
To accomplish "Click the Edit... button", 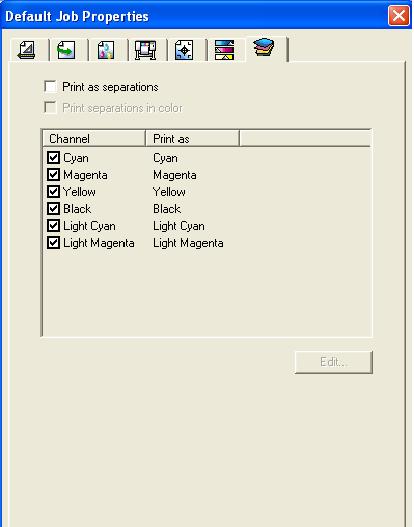I will point(334,362).
